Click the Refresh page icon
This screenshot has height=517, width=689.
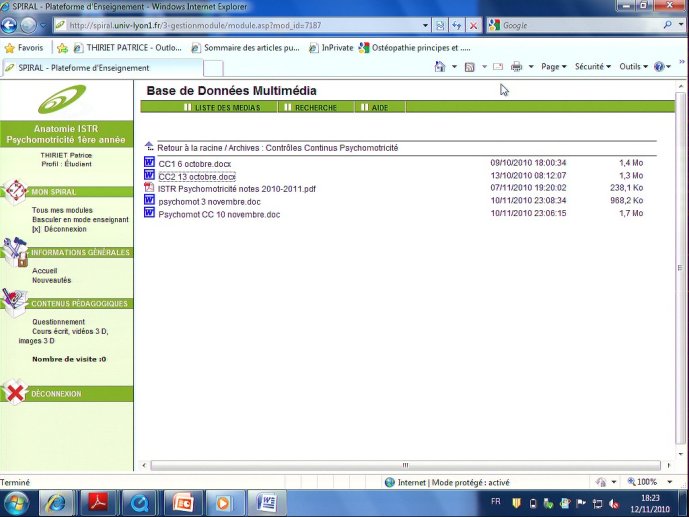point(457,25)
